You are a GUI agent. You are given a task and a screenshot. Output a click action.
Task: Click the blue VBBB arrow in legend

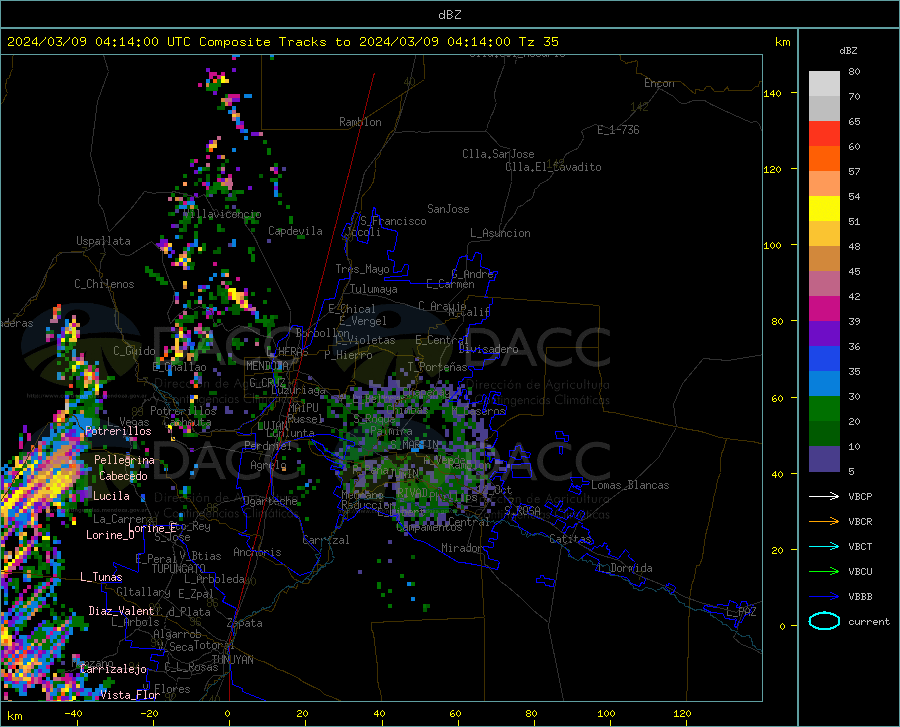click(x=824, y=597)
